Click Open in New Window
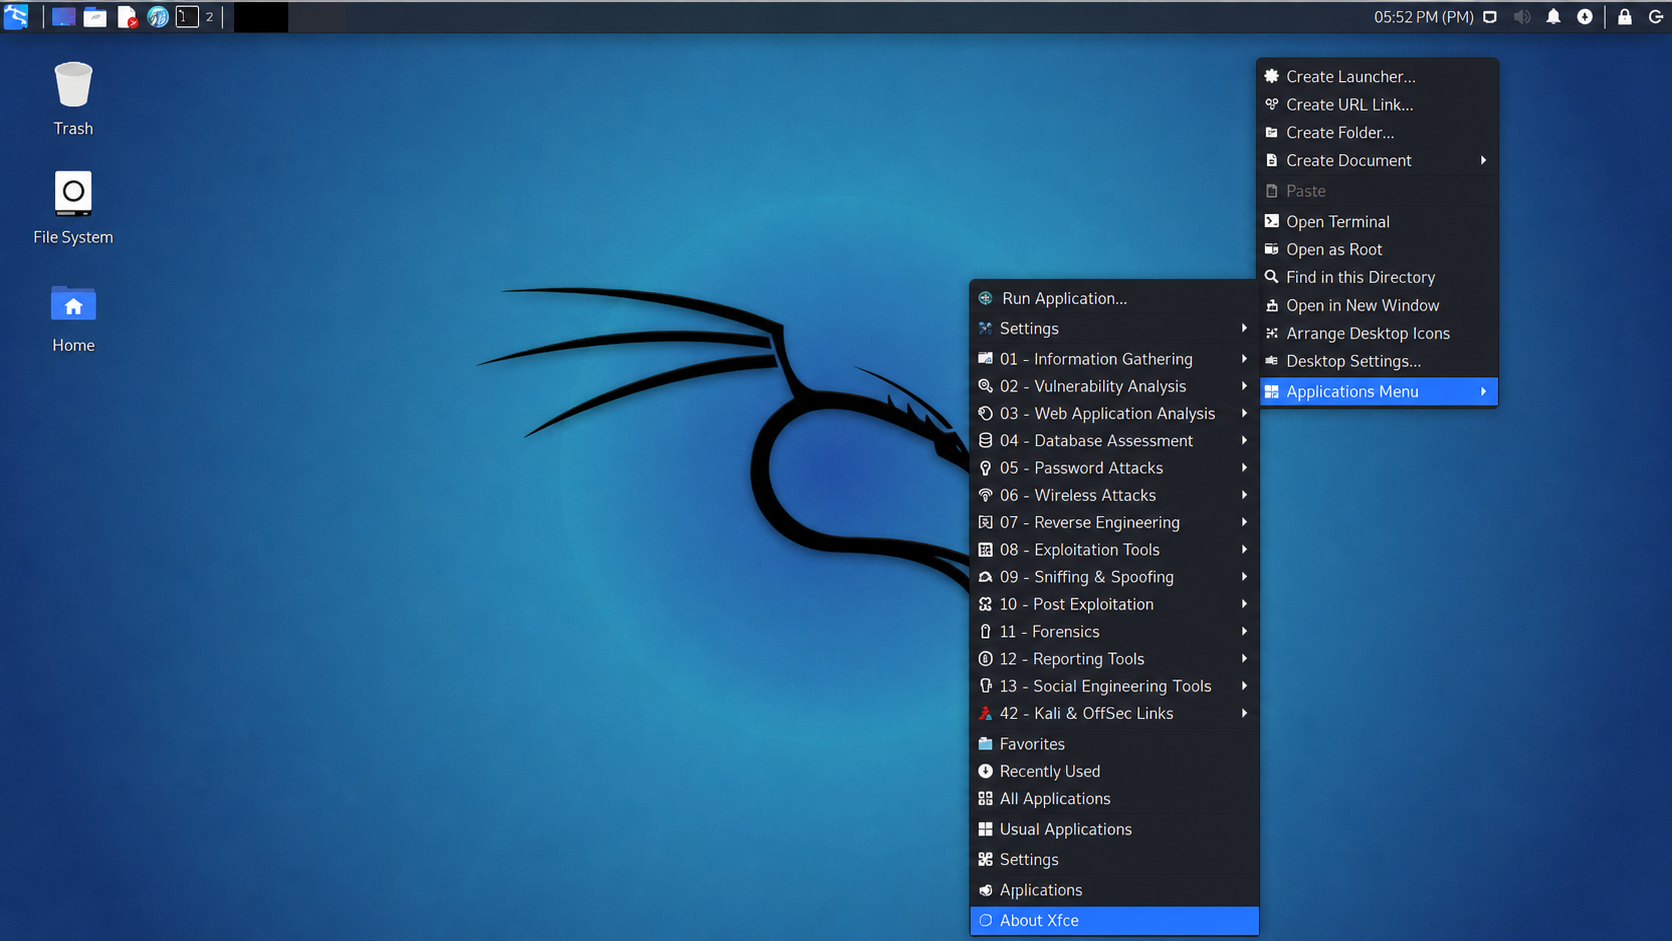The image size is (1672, 941). tap(1378, 305)
